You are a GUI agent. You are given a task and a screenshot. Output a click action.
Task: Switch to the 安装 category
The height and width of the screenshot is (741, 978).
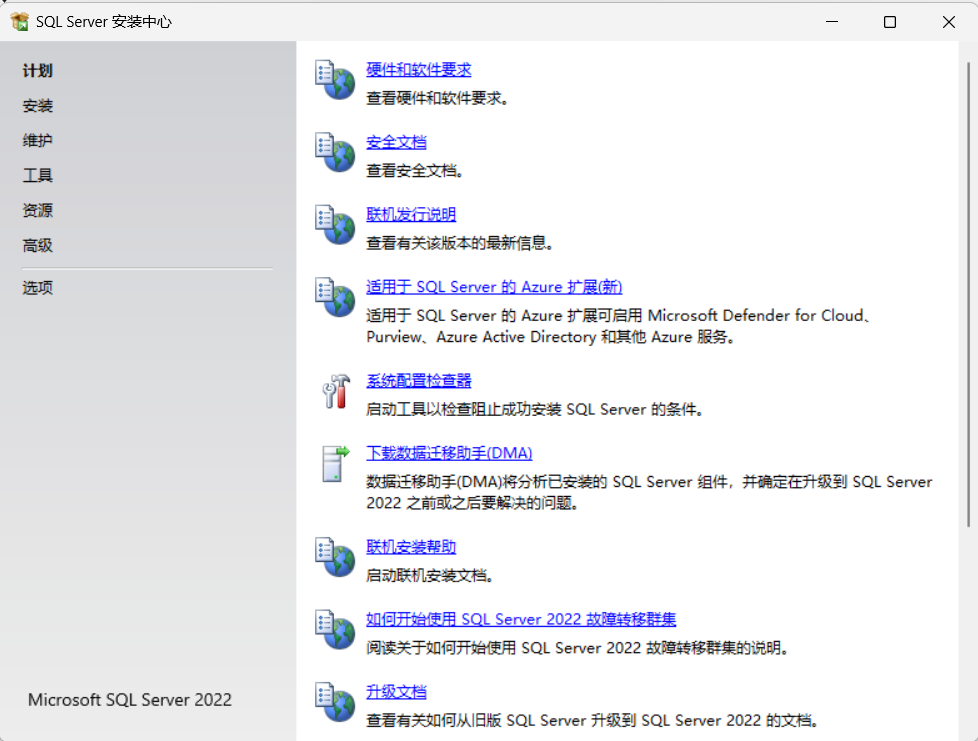[x=37, y=106]
